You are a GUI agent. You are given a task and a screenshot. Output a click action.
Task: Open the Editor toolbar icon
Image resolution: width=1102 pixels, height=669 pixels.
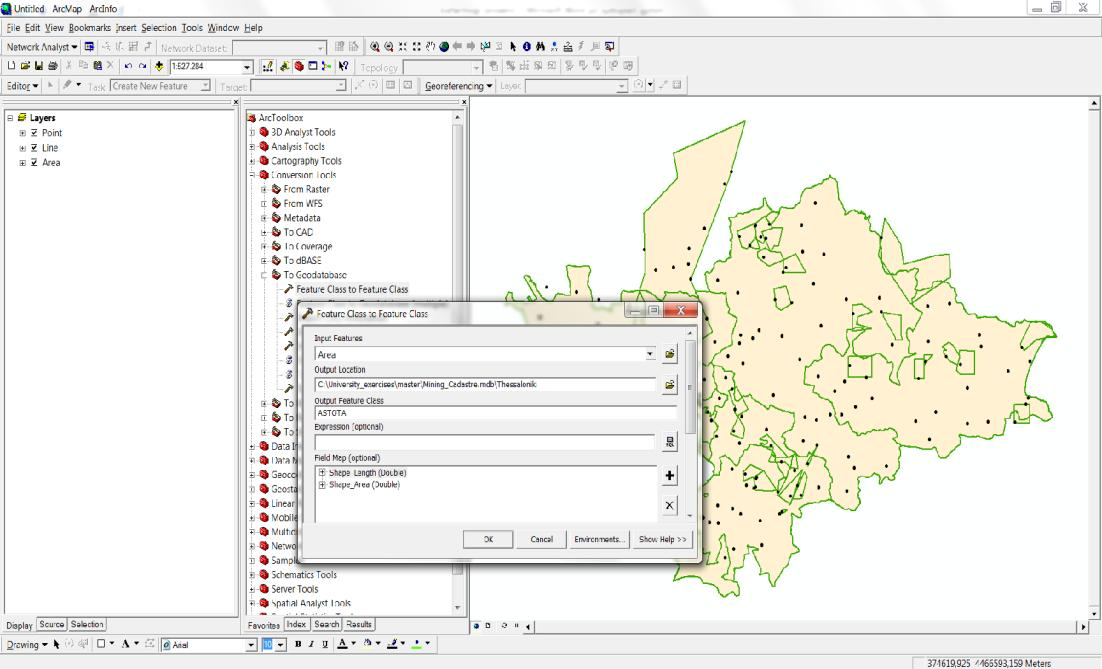(x=268, y=66)
